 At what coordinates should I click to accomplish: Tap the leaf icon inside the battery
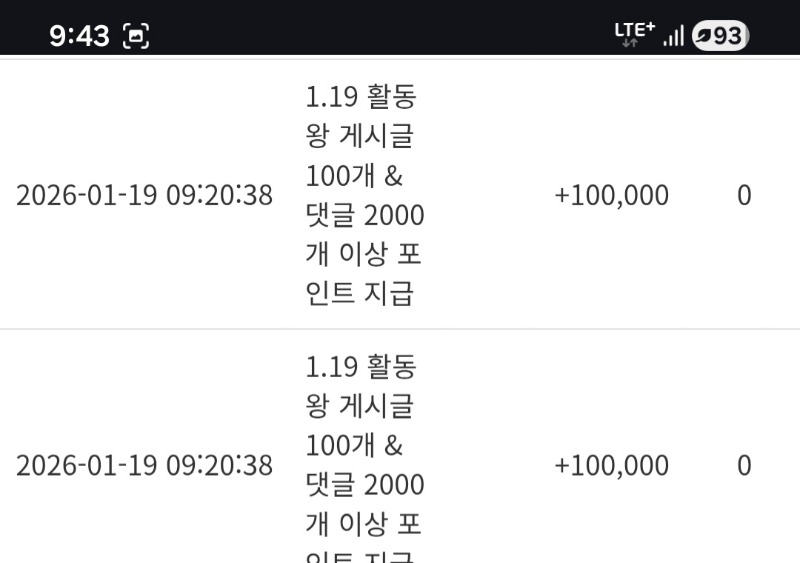tap(704, 36)
